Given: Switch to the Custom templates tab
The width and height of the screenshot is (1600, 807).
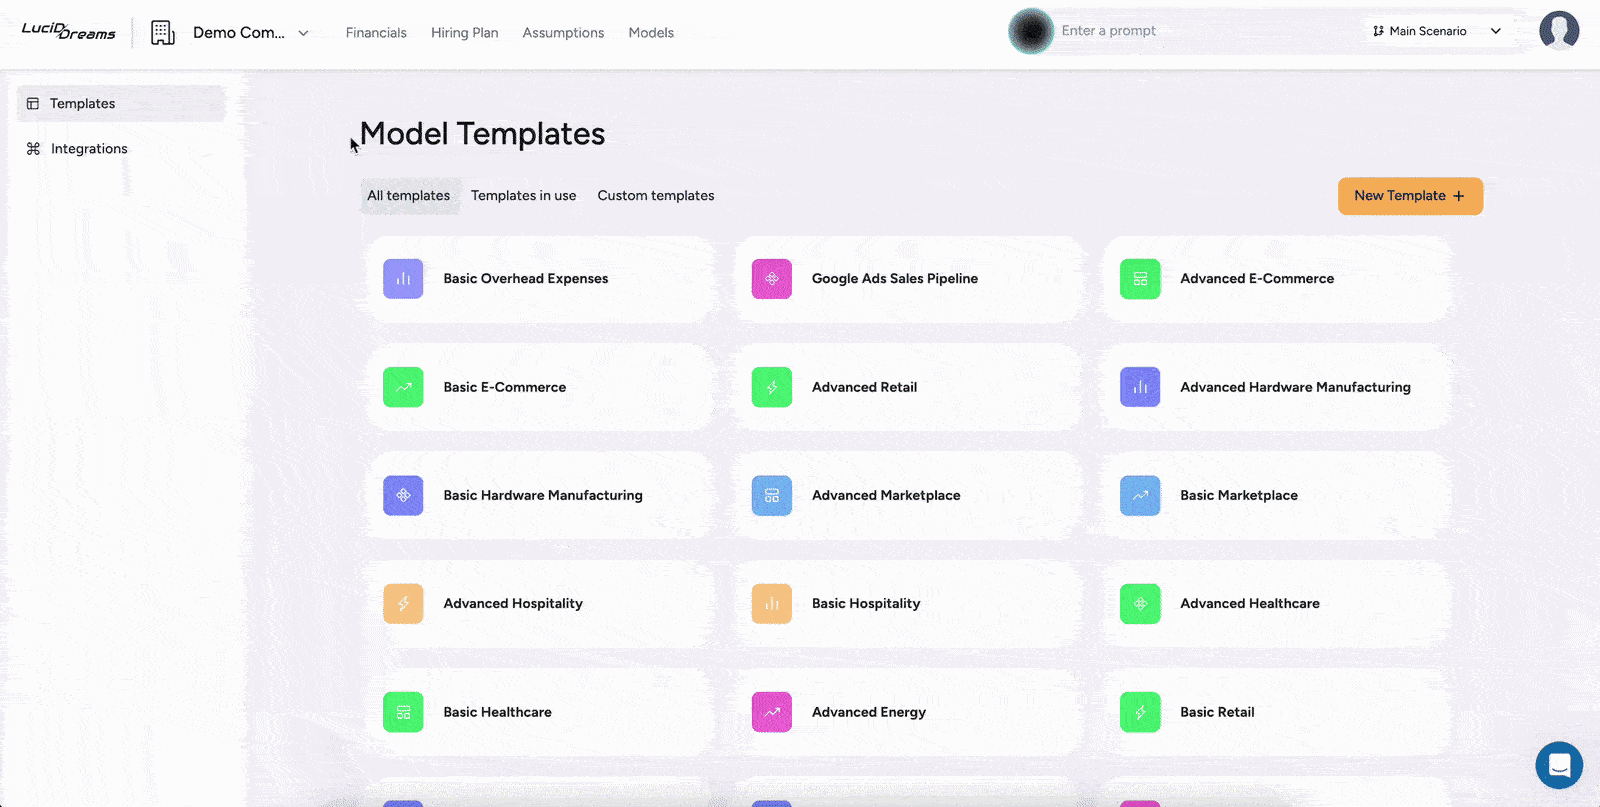Looking at the screenshot, I should (656, 196).
